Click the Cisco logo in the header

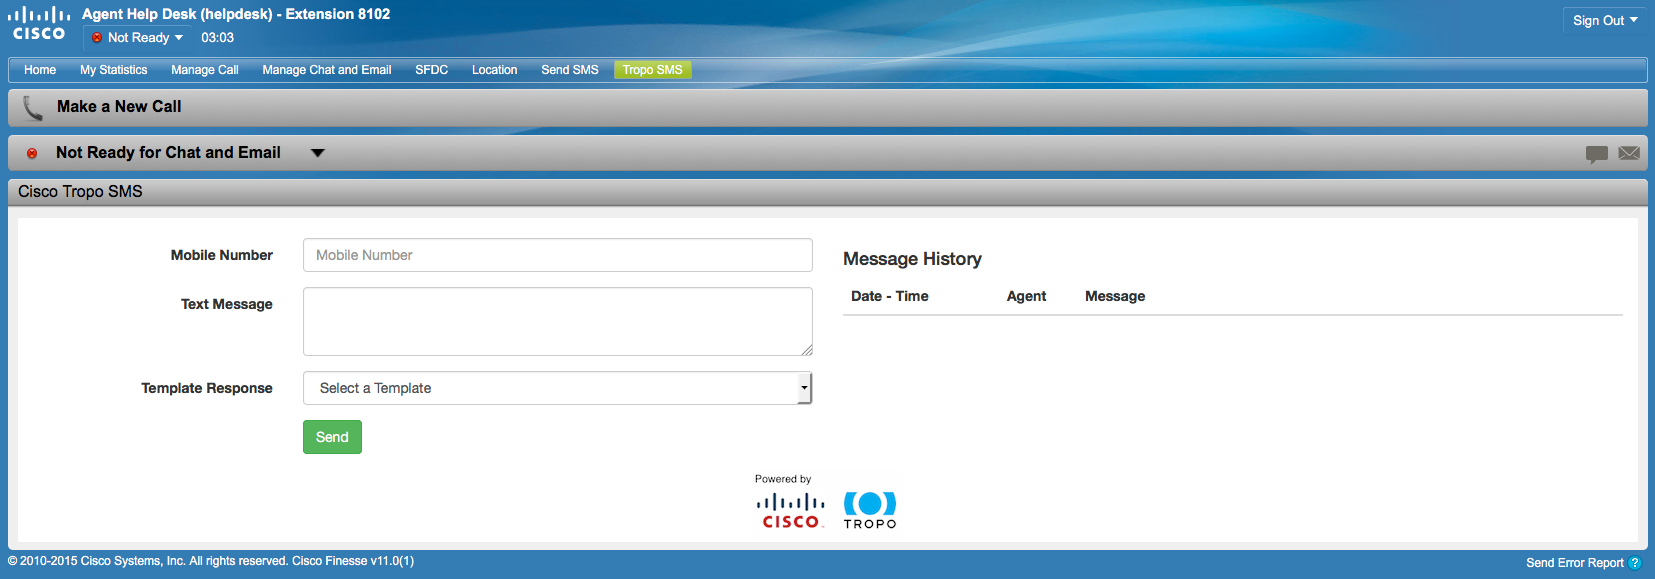39,24
